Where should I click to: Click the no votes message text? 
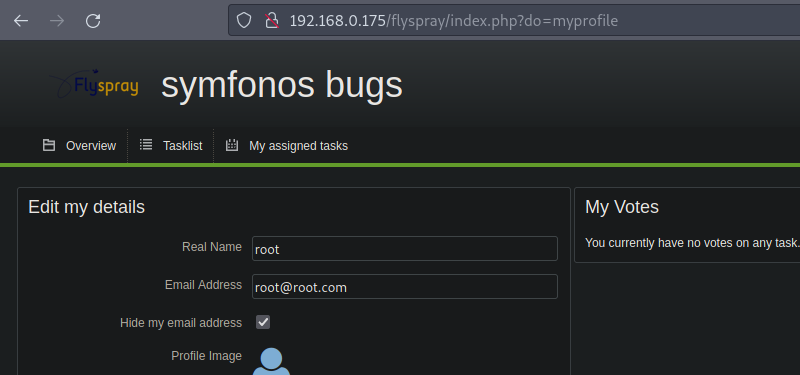point(692,243)
